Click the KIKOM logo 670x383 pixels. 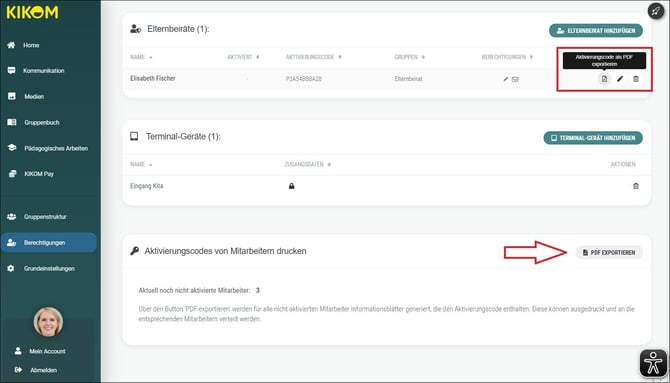pyautogui.click(x=32, y=12)
